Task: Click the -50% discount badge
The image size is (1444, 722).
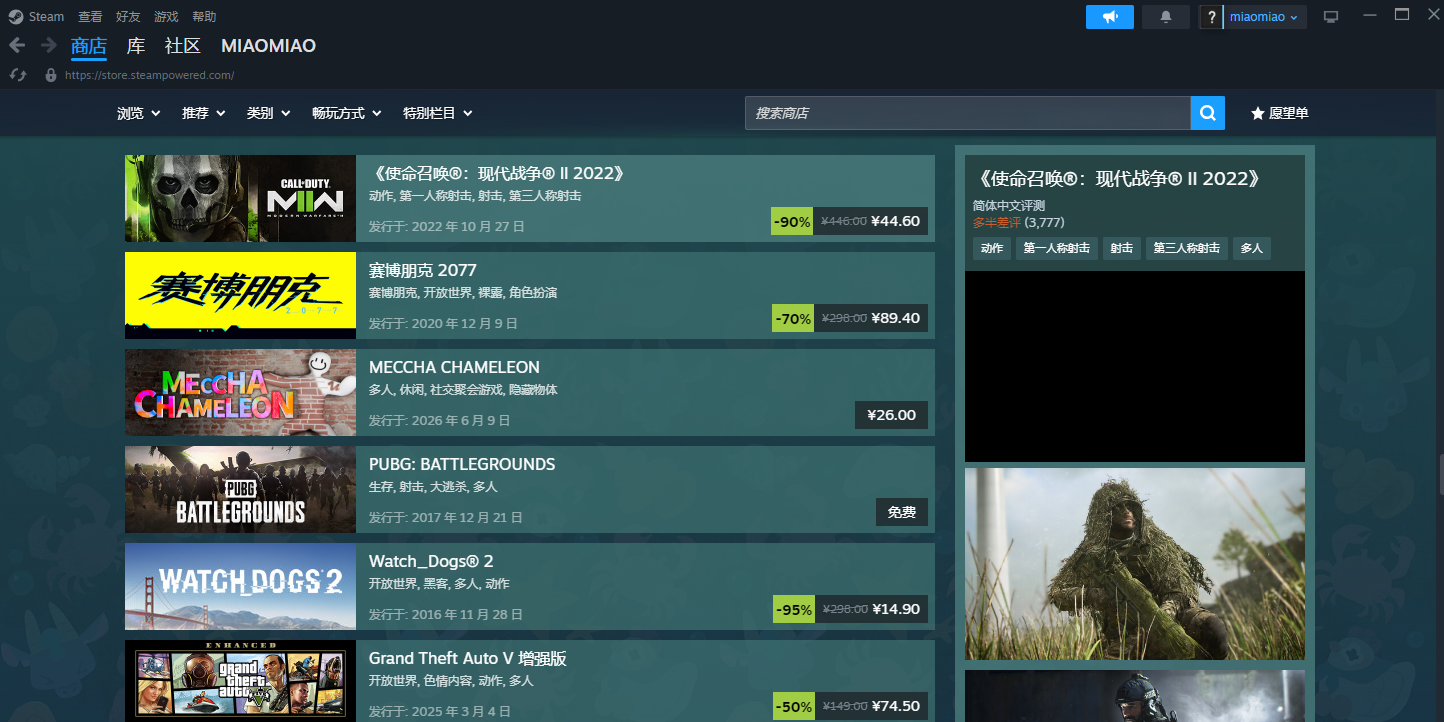Action: (x=792, y=706)
